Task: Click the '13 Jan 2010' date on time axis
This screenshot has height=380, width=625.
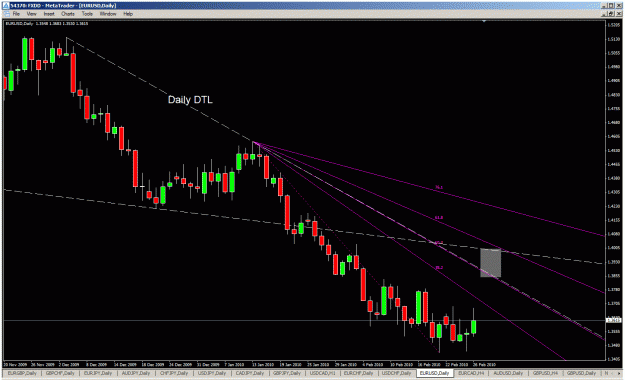Action: pyautogui.click(x=263, y=364)
